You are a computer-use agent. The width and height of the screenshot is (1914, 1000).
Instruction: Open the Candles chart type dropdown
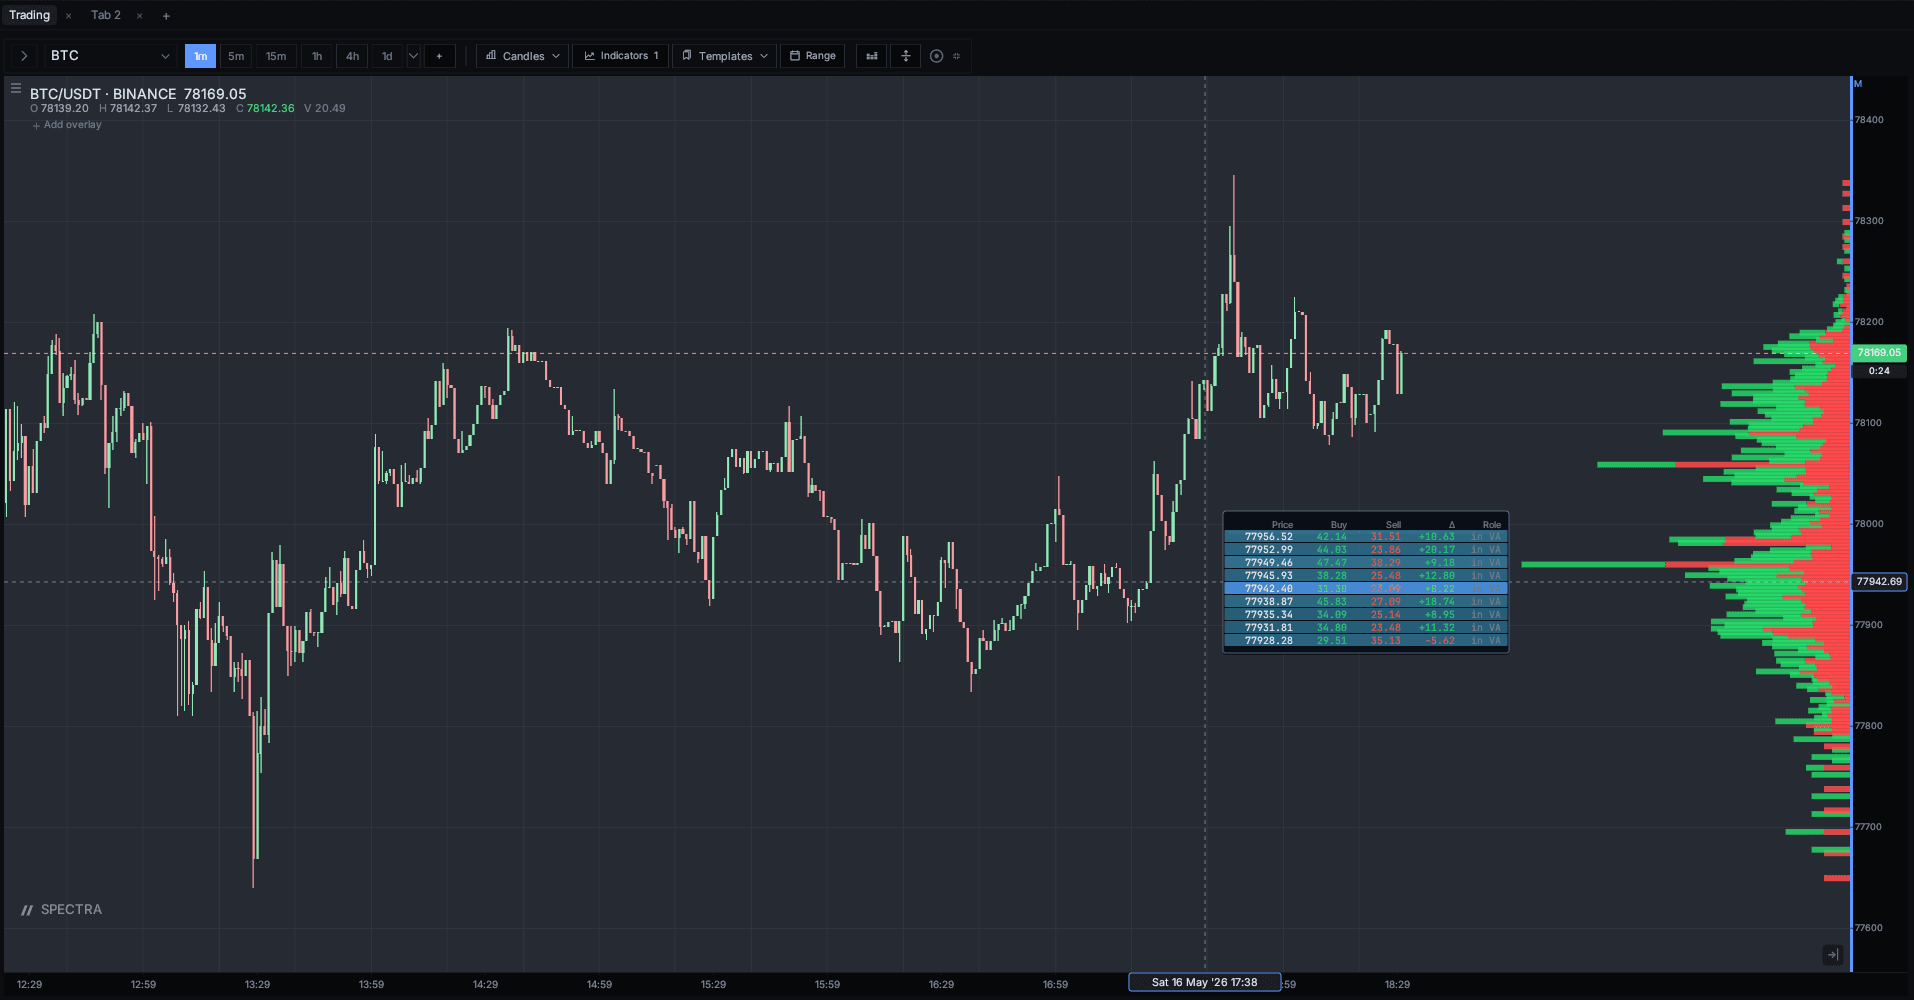click(x=523, y=56)
